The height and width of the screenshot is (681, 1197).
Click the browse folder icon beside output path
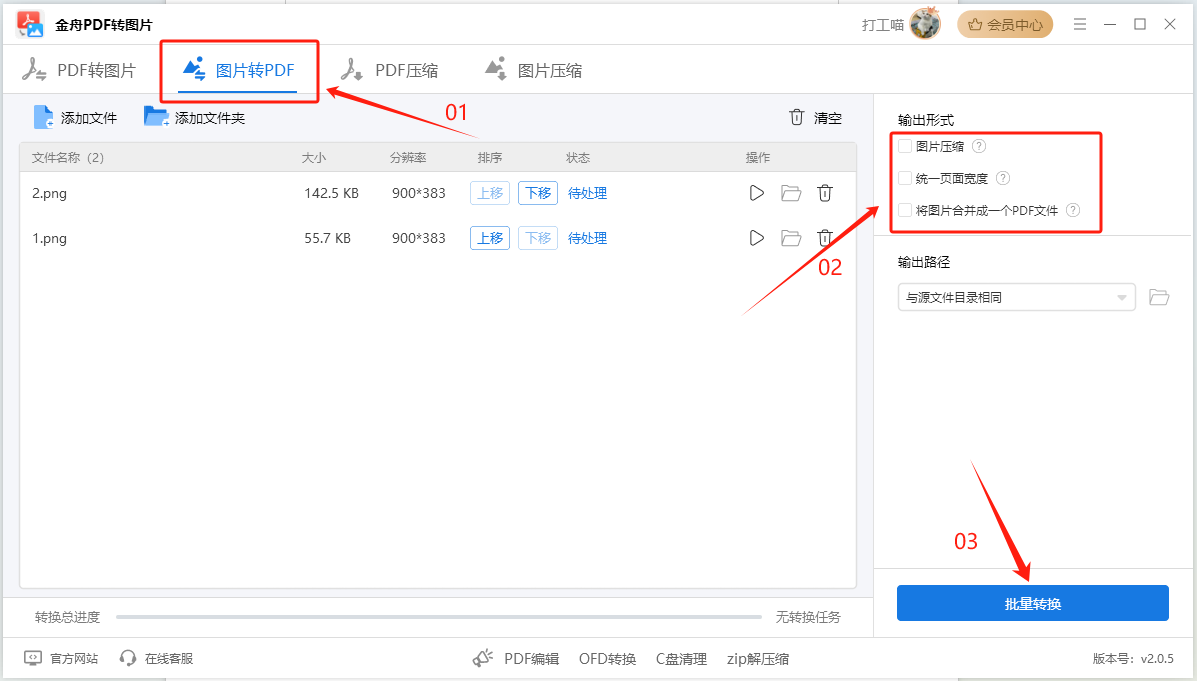(x=1159, y=297)
